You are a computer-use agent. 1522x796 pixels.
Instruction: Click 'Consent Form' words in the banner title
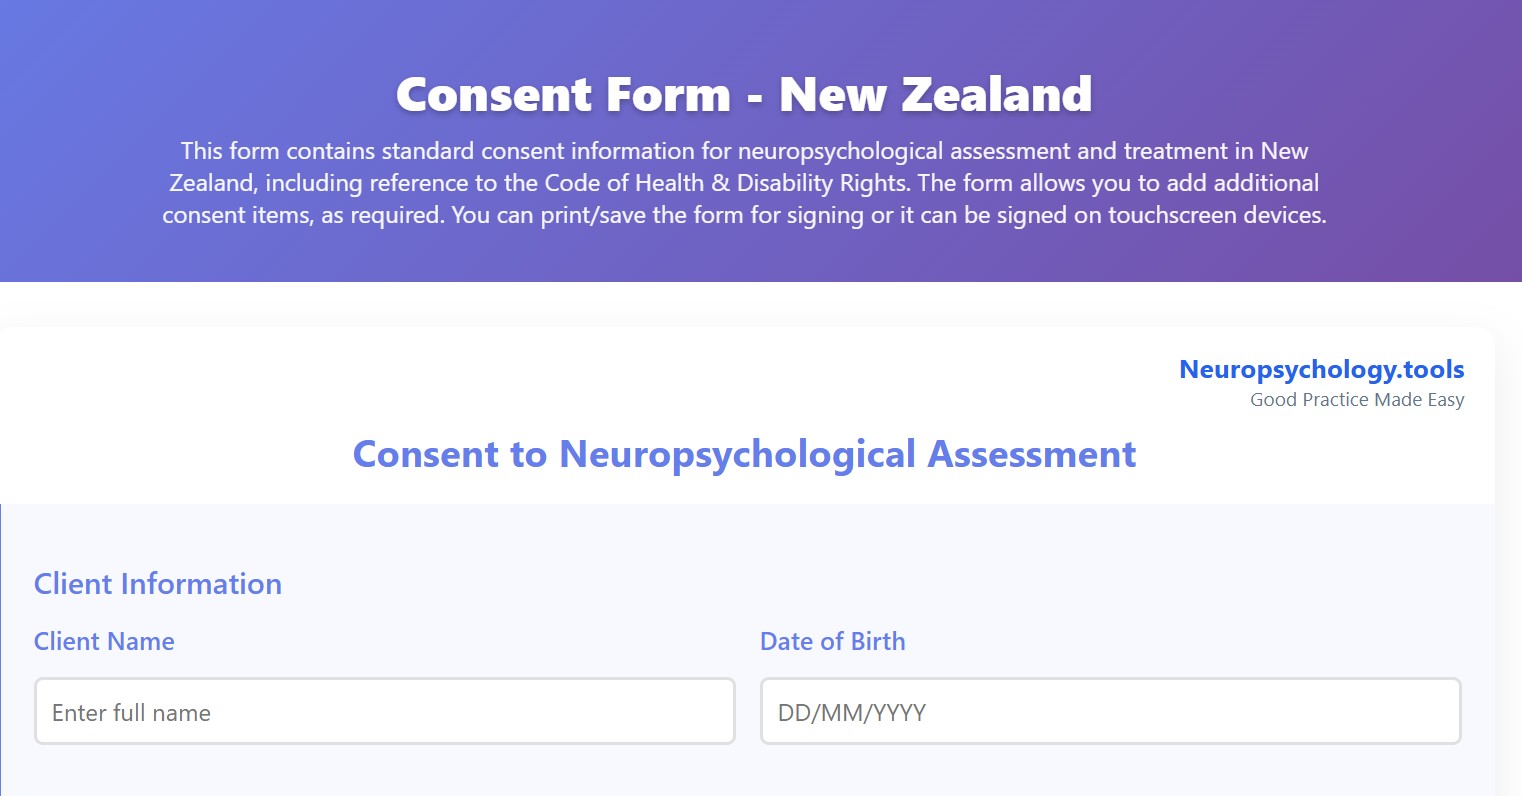tap(563, 95)
